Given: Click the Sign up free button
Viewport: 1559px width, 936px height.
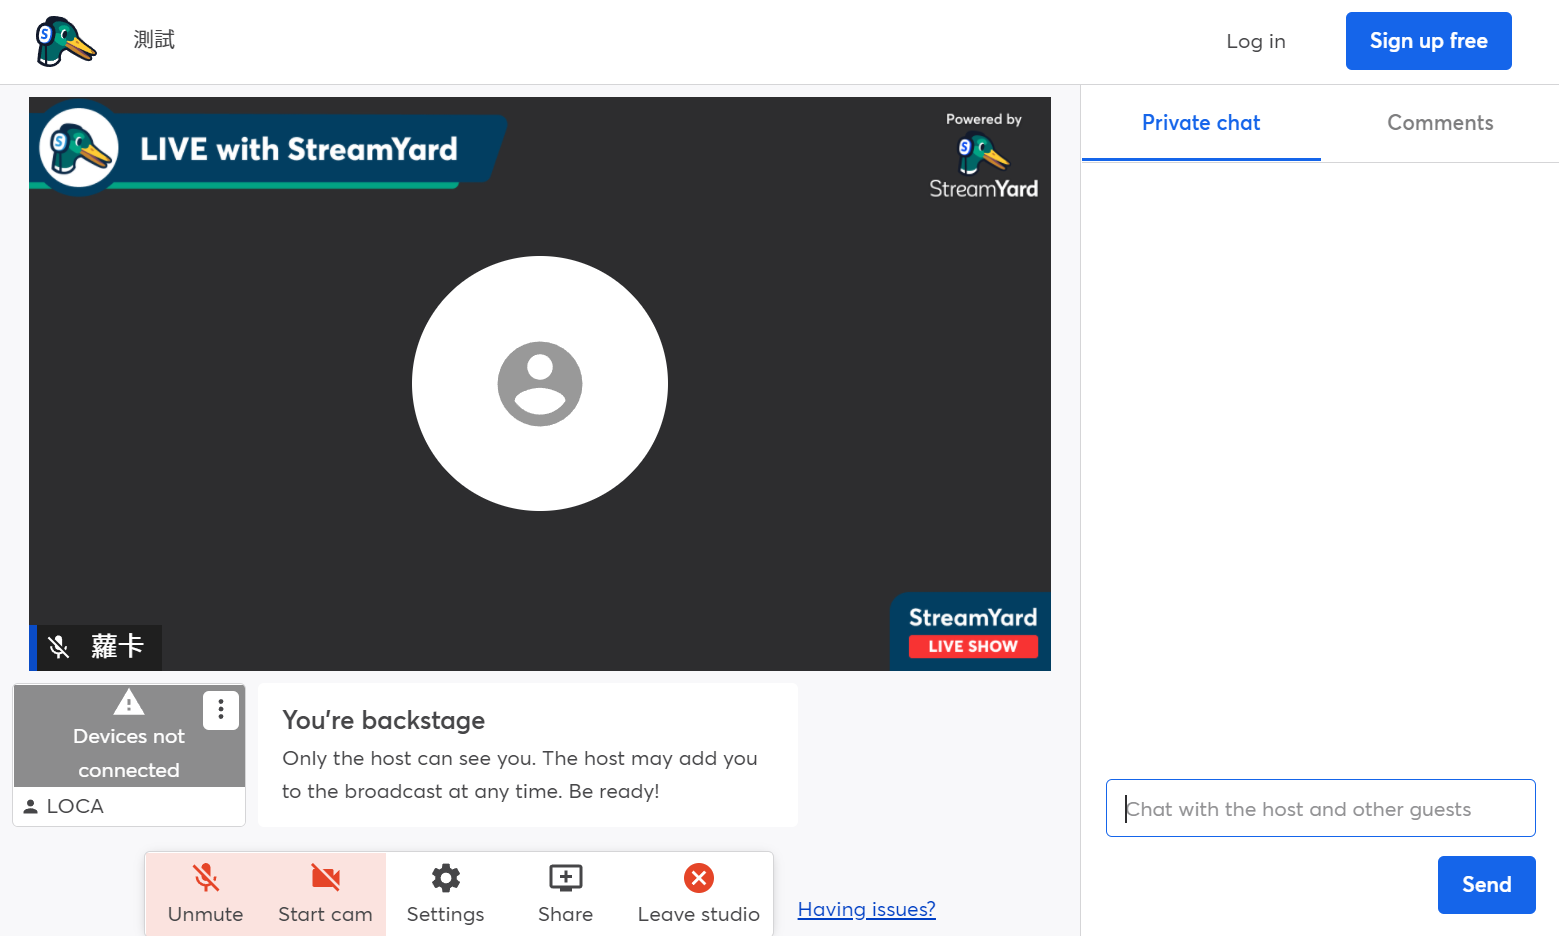Looking at the screenshot, I should coord(1428,41).
